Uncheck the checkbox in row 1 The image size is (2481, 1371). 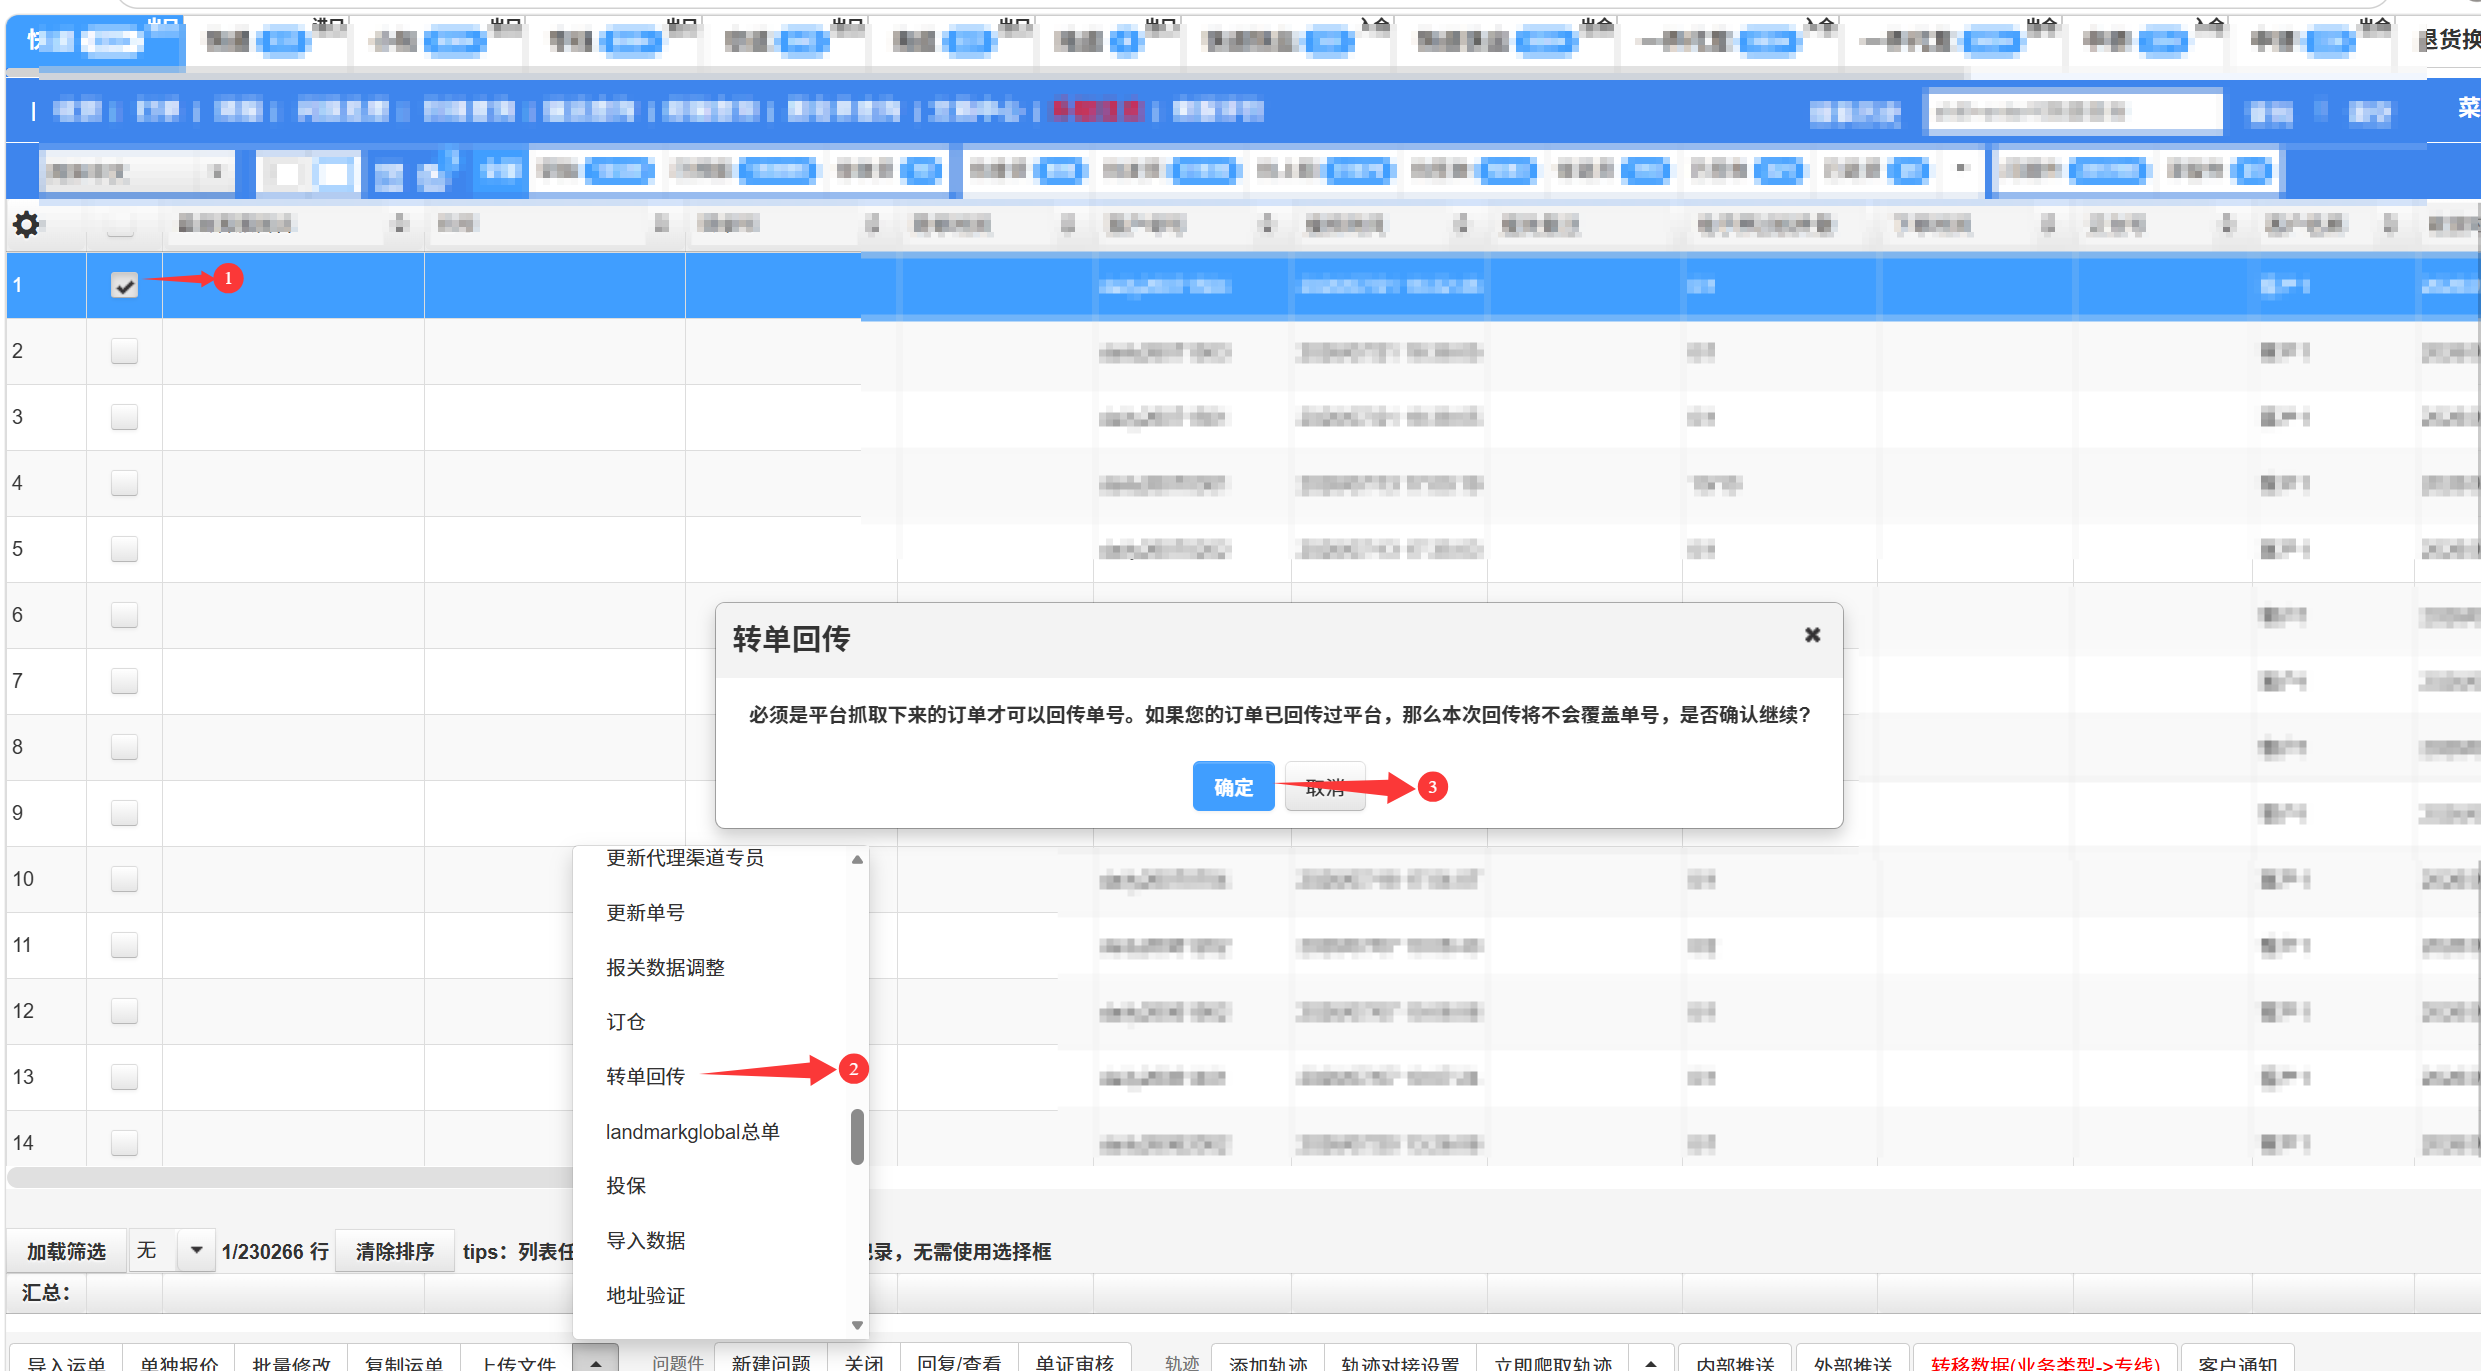click(124, 286)
